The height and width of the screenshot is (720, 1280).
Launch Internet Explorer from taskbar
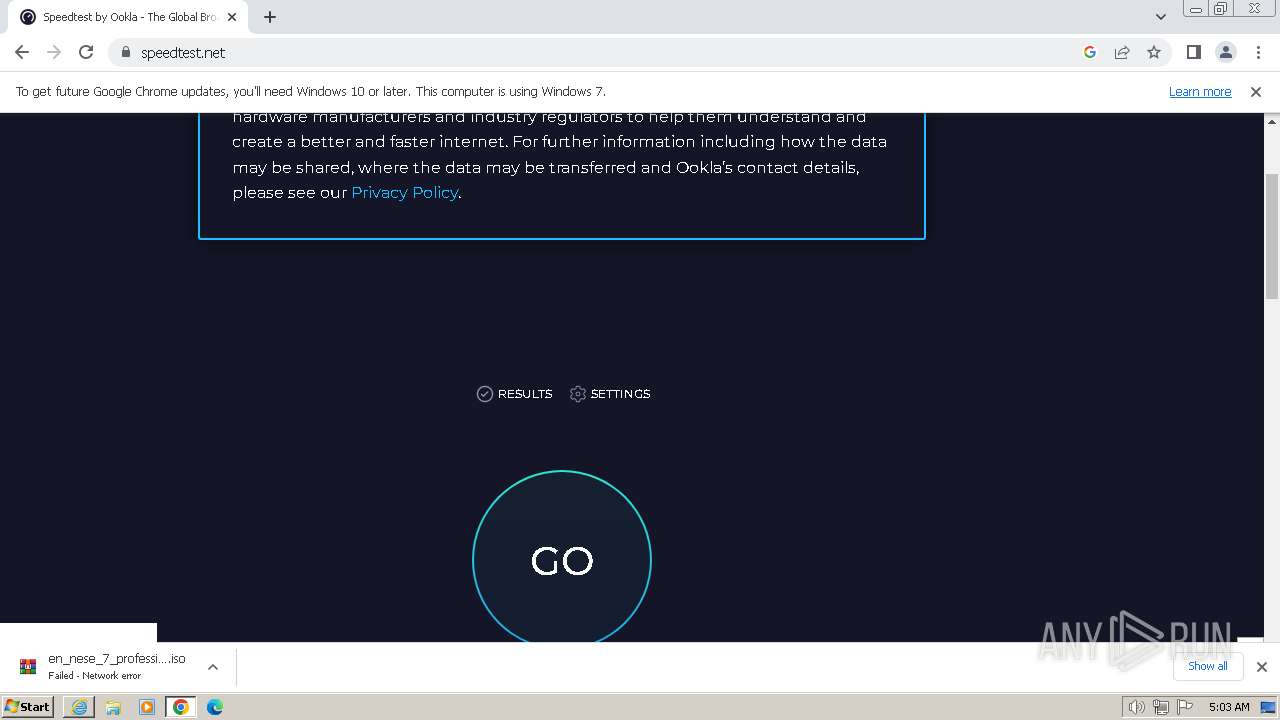click(x=79, y=707)
